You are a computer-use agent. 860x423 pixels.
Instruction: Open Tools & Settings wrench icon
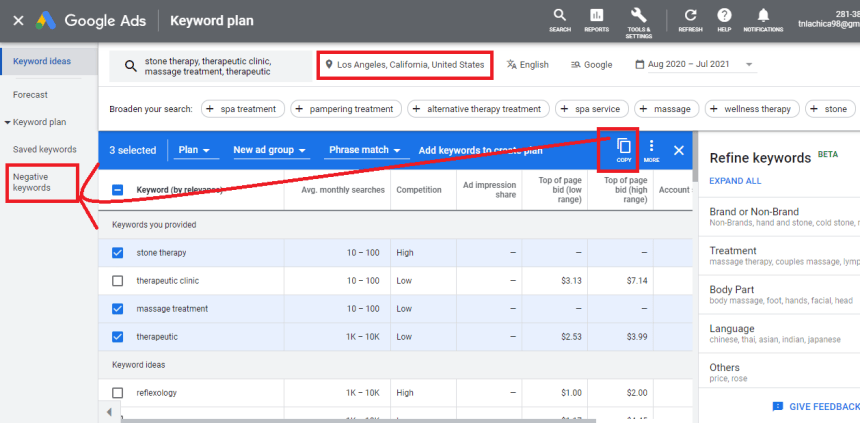point(638,22)
